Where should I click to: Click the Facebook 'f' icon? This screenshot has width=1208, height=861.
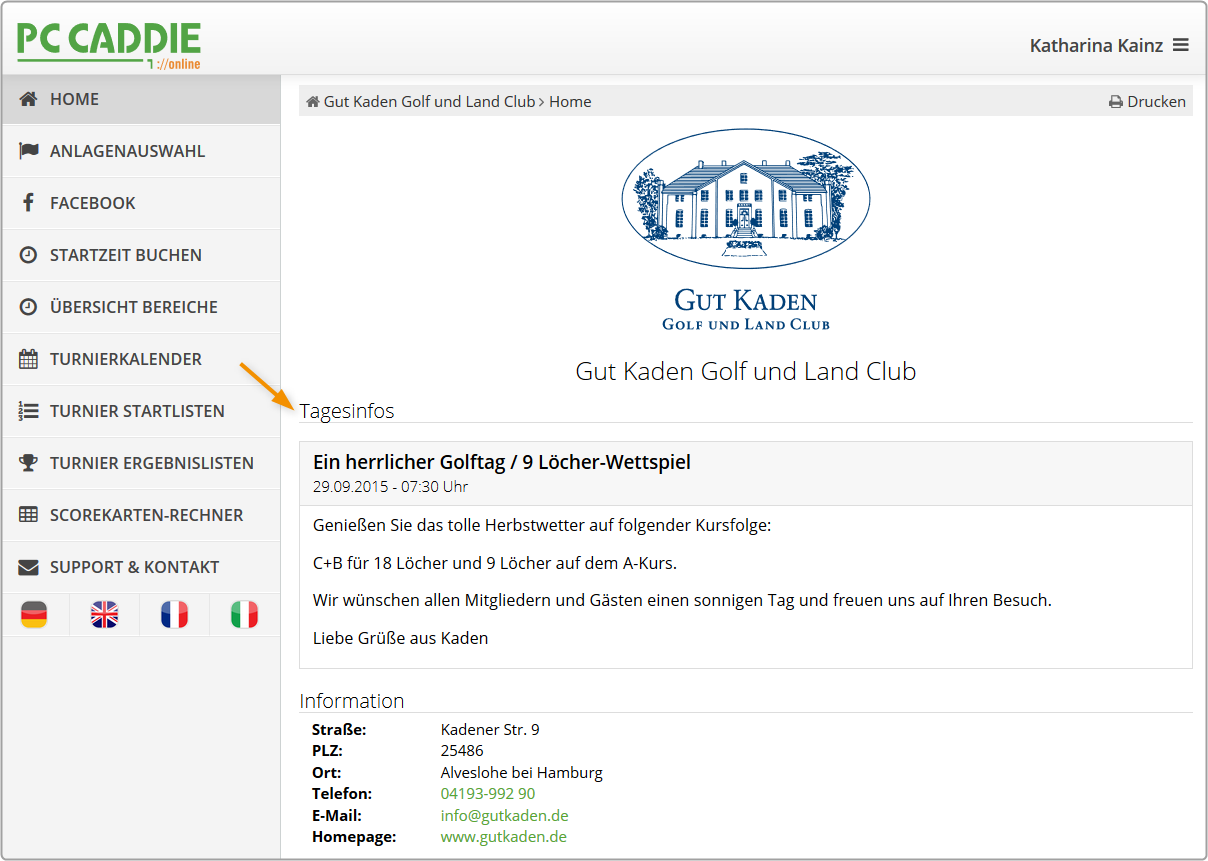click(x=29, y=203)
